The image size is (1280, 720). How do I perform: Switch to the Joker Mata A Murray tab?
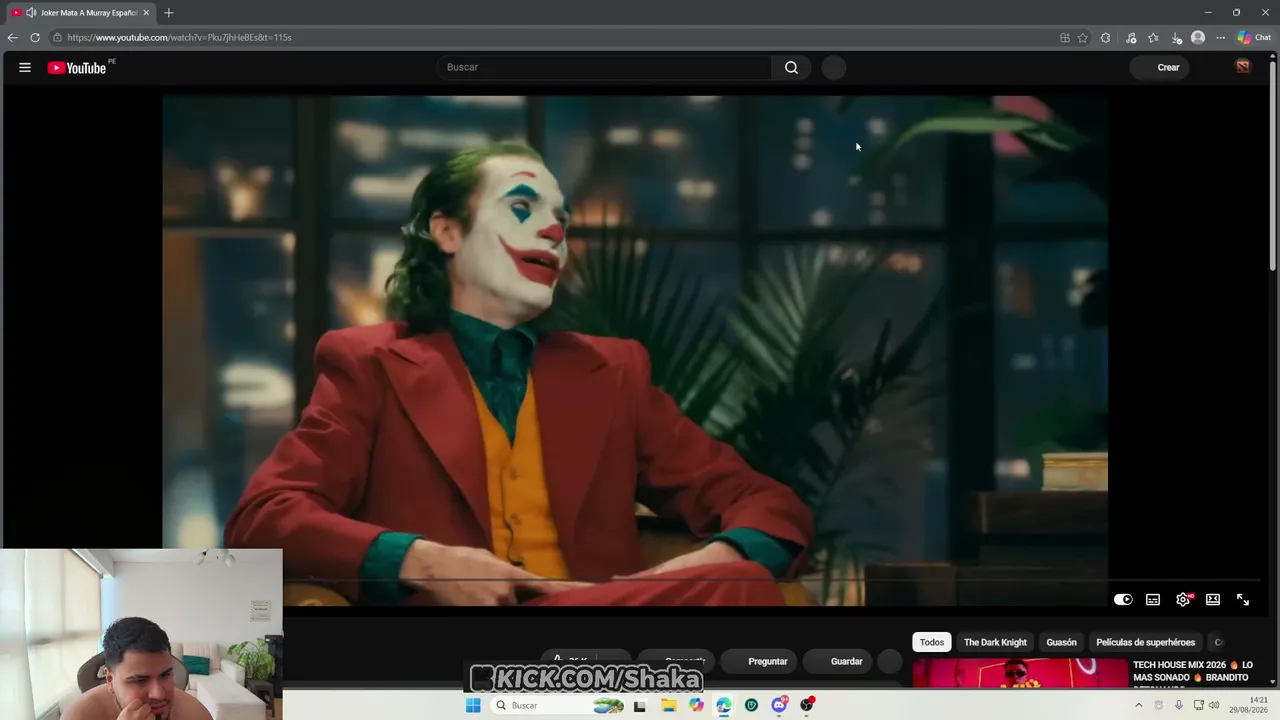(x=81, y=13)
